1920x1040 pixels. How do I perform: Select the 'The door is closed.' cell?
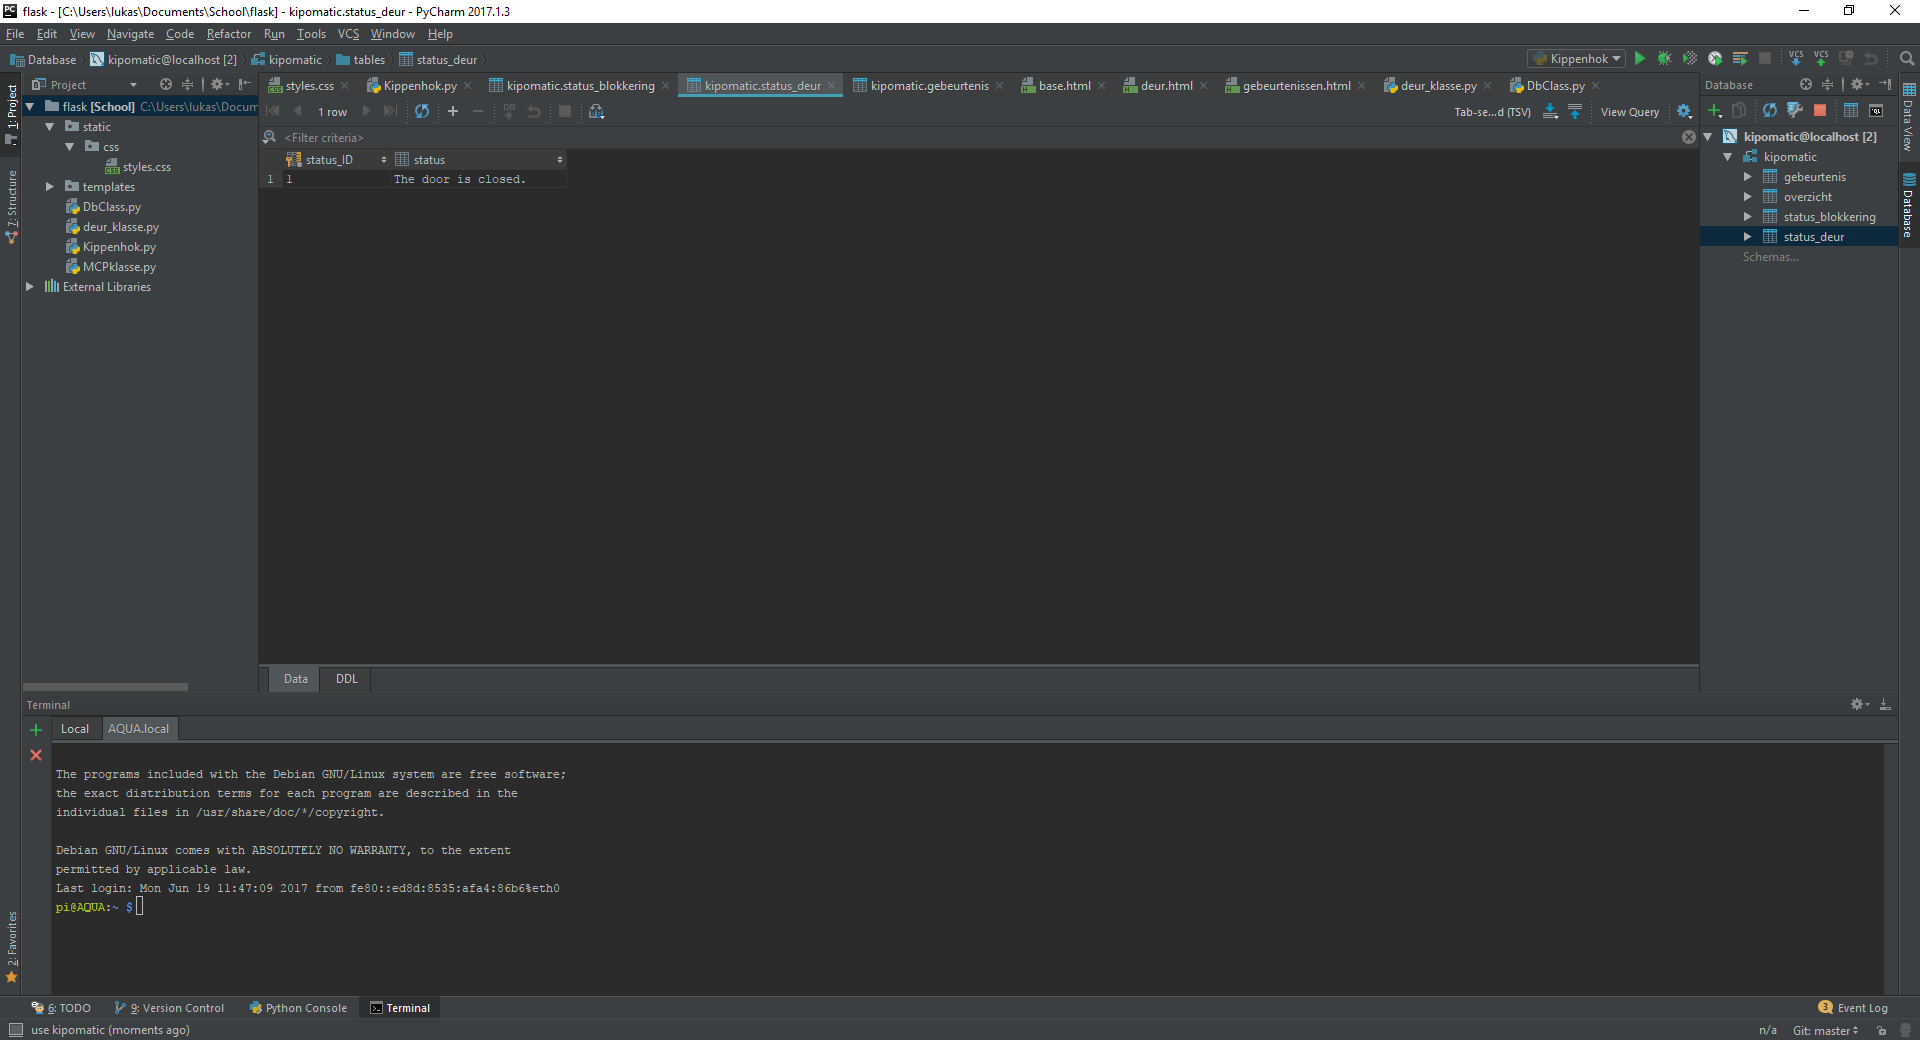(477, 179)
